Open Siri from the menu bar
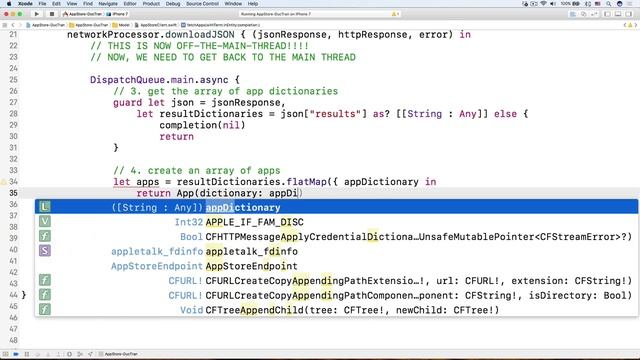640x360 pixels. point(619,4)
